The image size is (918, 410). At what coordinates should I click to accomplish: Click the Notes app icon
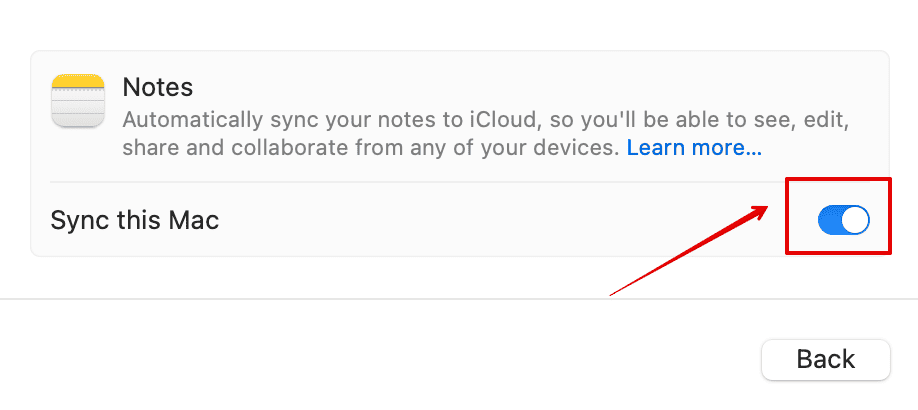click(x=77, y=100)
